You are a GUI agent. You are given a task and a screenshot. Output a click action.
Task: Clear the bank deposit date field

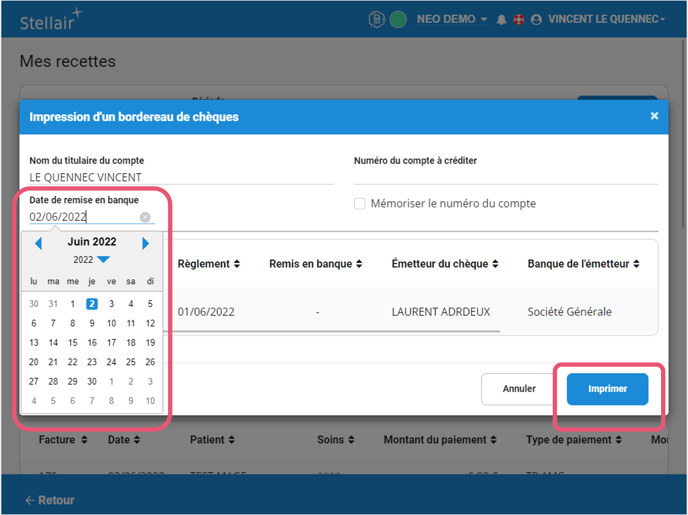tap(145, 217)
